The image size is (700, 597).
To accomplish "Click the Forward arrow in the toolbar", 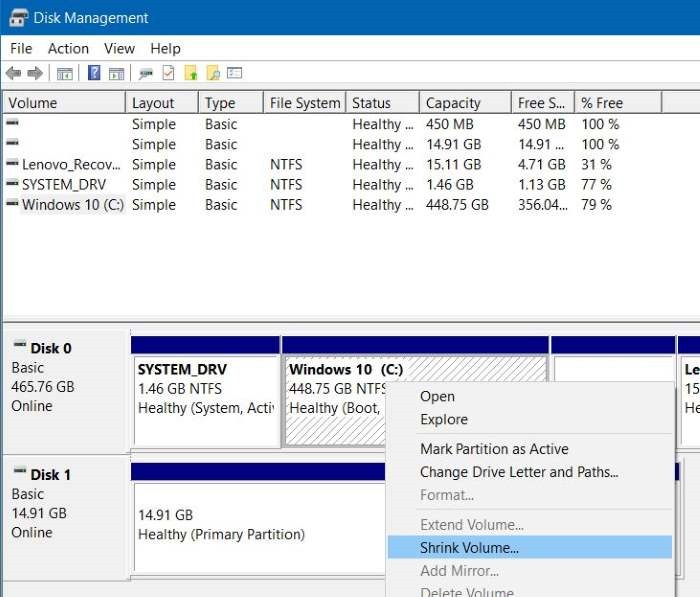I will click(35, 73).
